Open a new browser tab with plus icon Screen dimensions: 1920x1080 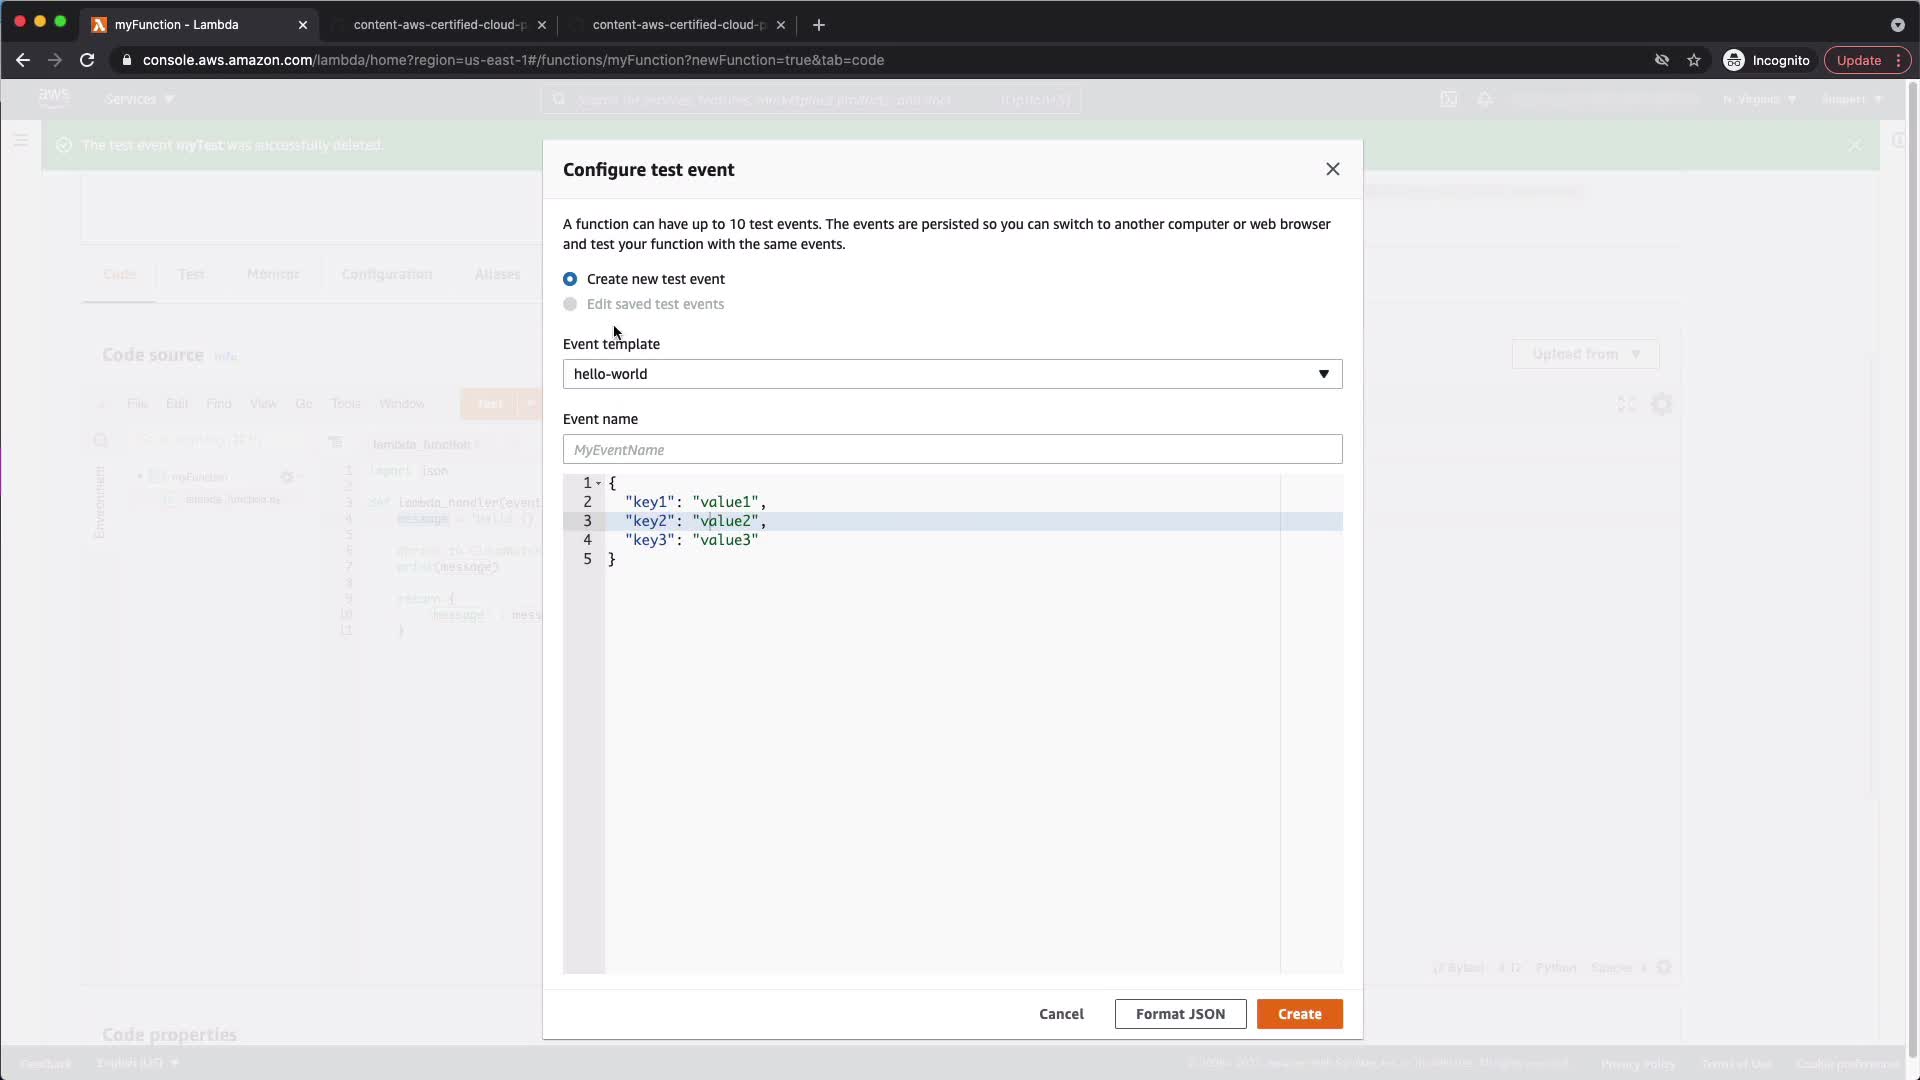point(819,25)
